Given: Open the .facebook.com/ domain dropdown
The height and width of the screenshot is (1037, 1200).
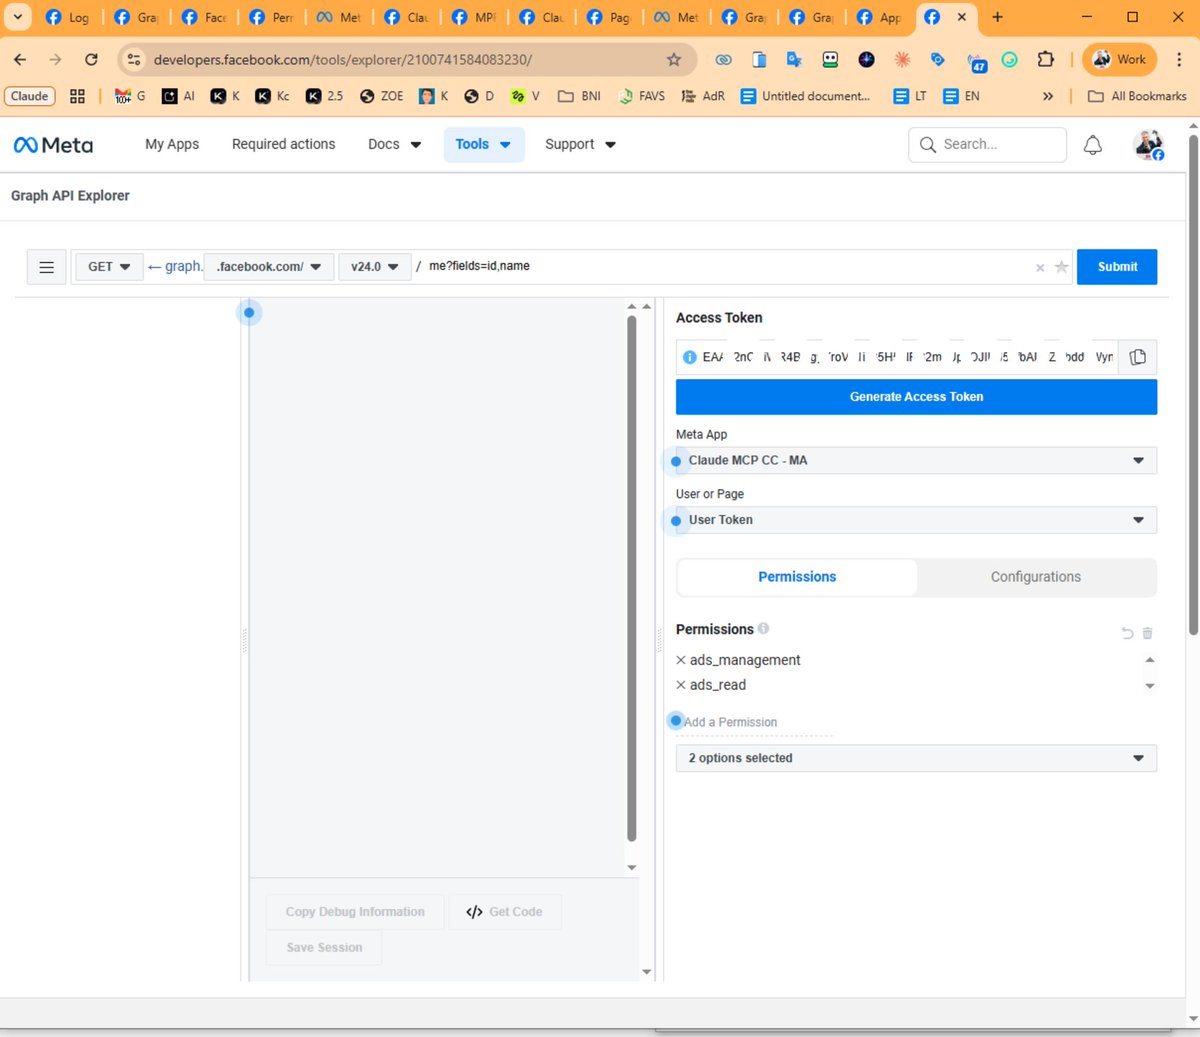Looking at the screenshot, I should point(269,267).
